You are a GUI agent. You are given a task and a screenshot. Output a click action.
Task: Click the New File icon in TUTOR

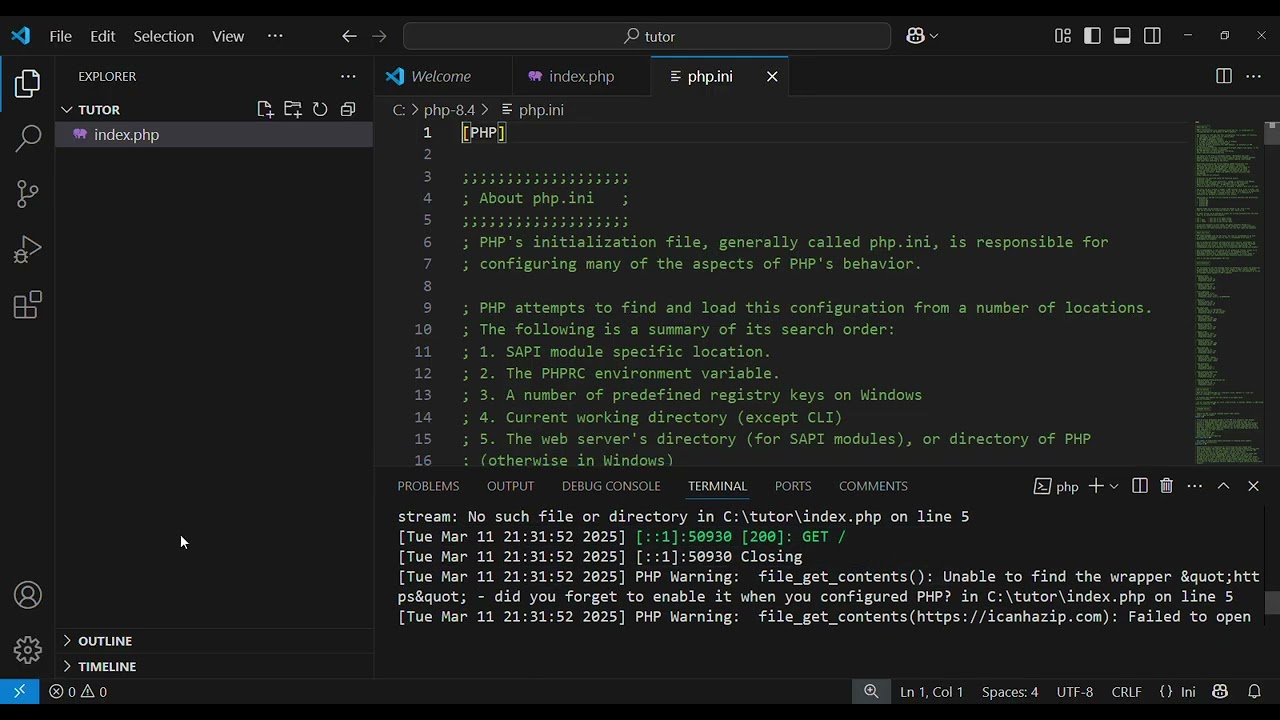coord(265,110)
